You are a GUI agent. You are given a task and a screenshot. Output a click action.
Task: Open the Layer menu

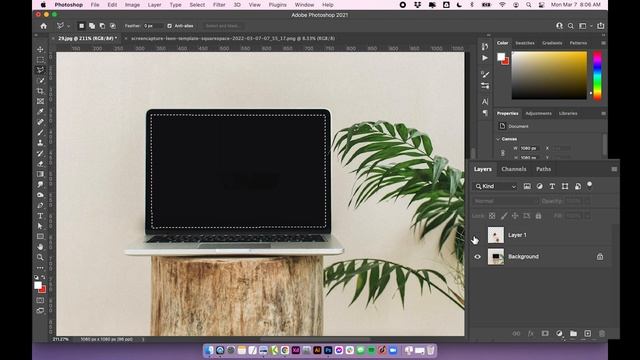(x=154, y=5)
